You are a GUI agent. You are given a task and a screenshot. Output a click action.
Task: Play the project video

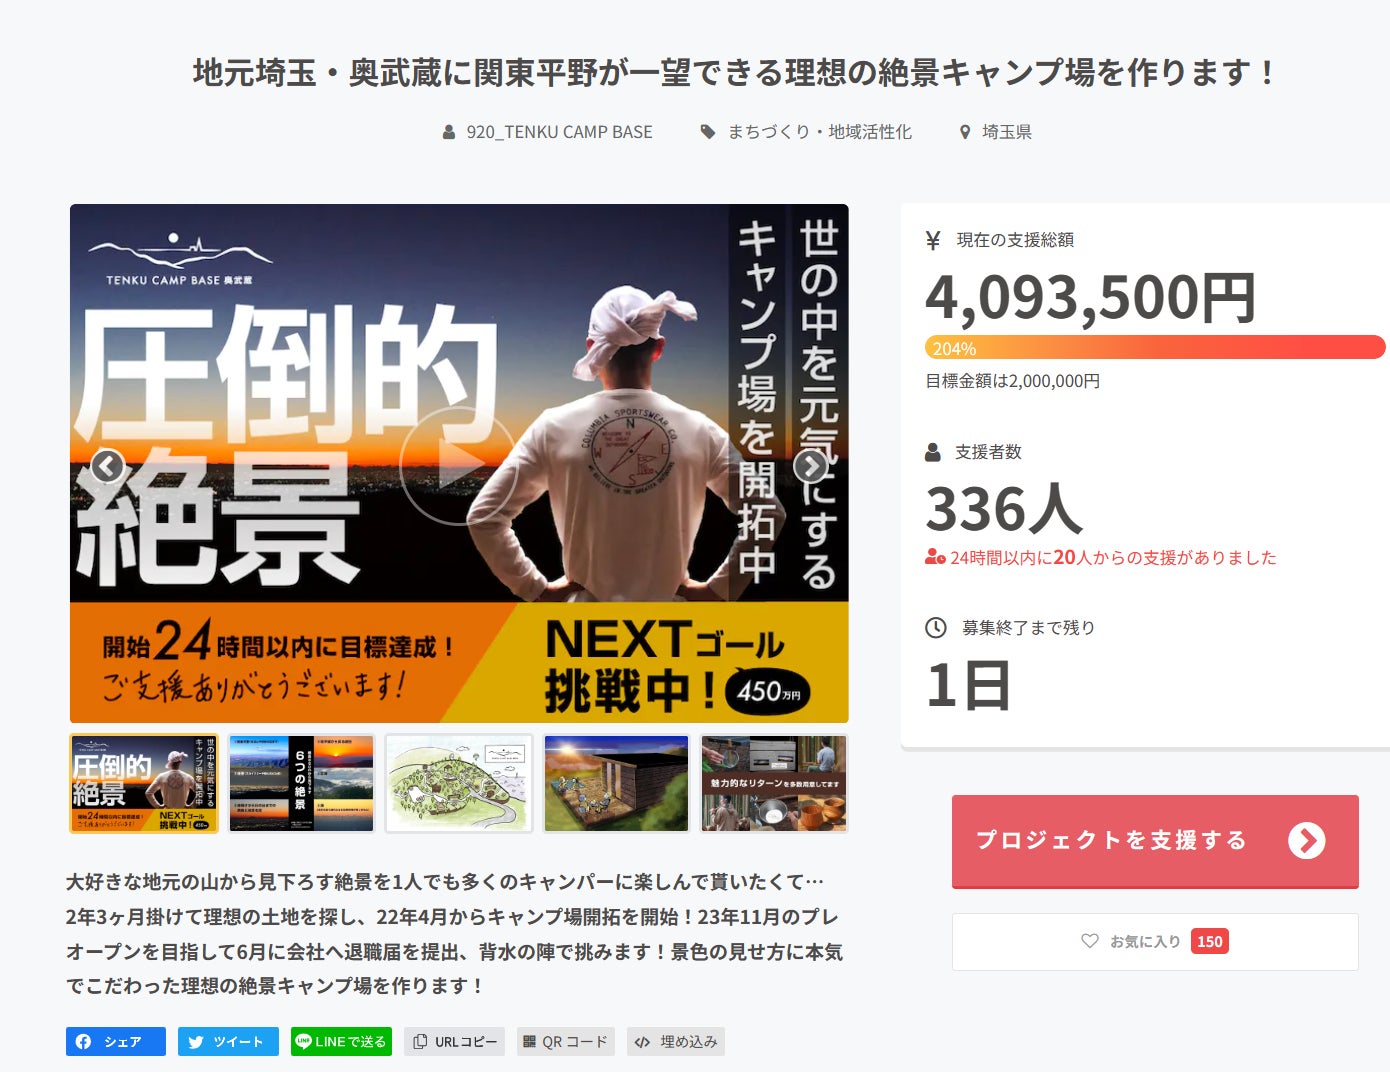pyautogui.click(x=458, y=465)
